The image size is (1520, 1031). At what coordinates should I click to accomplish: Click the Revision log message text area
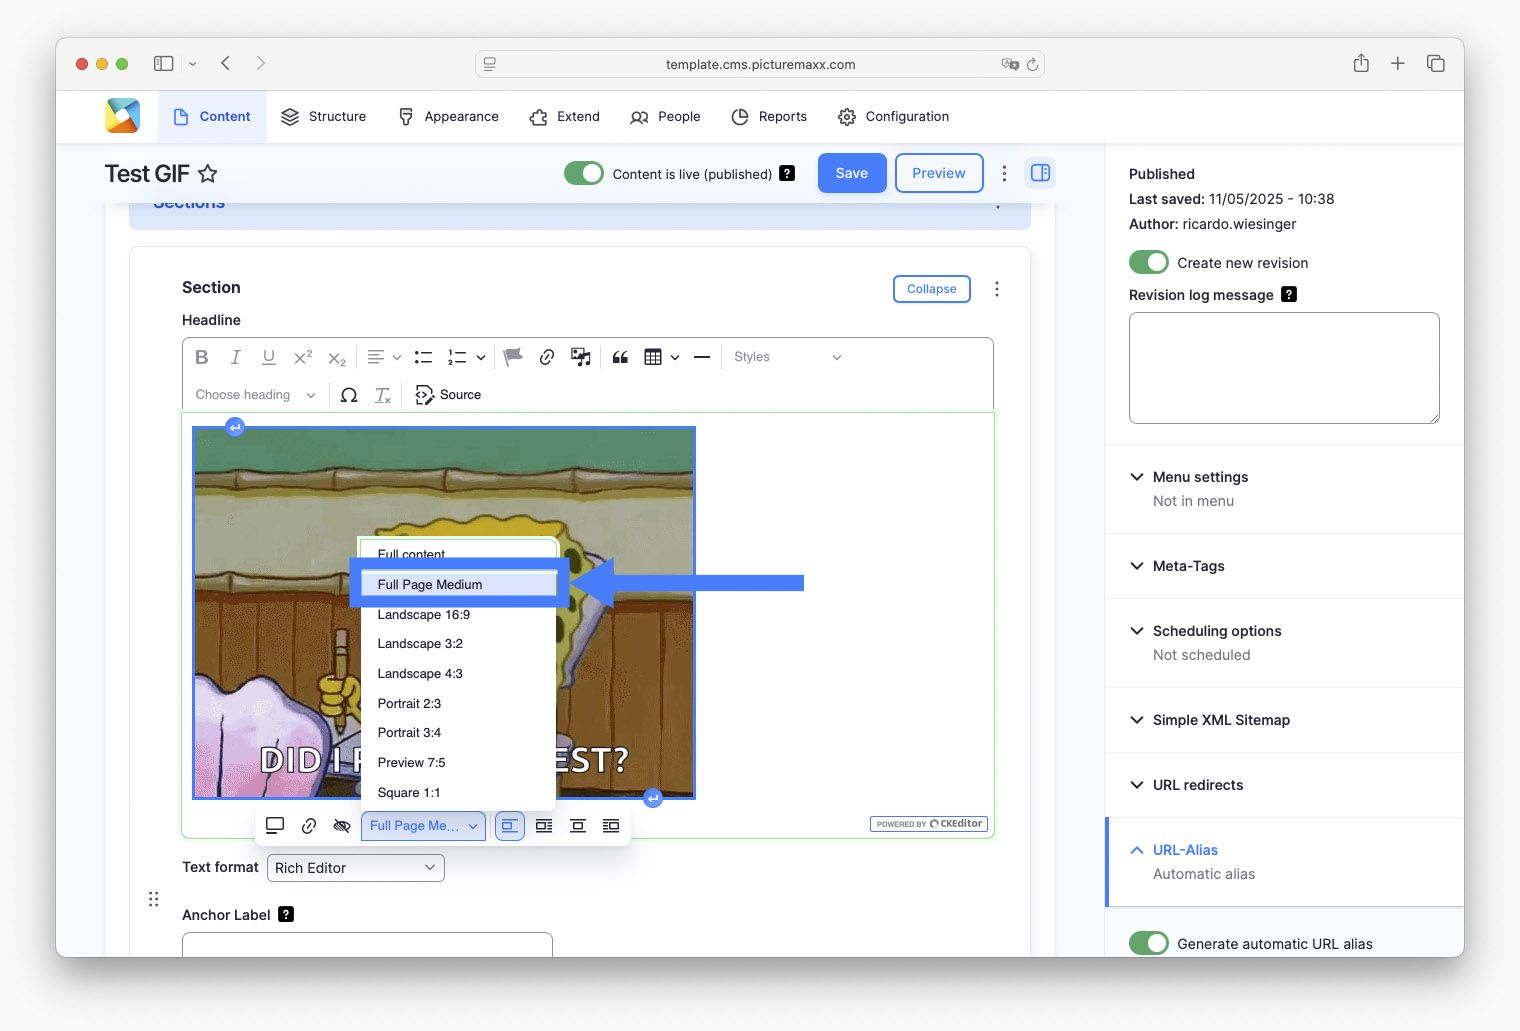[x=1283, y=368]
